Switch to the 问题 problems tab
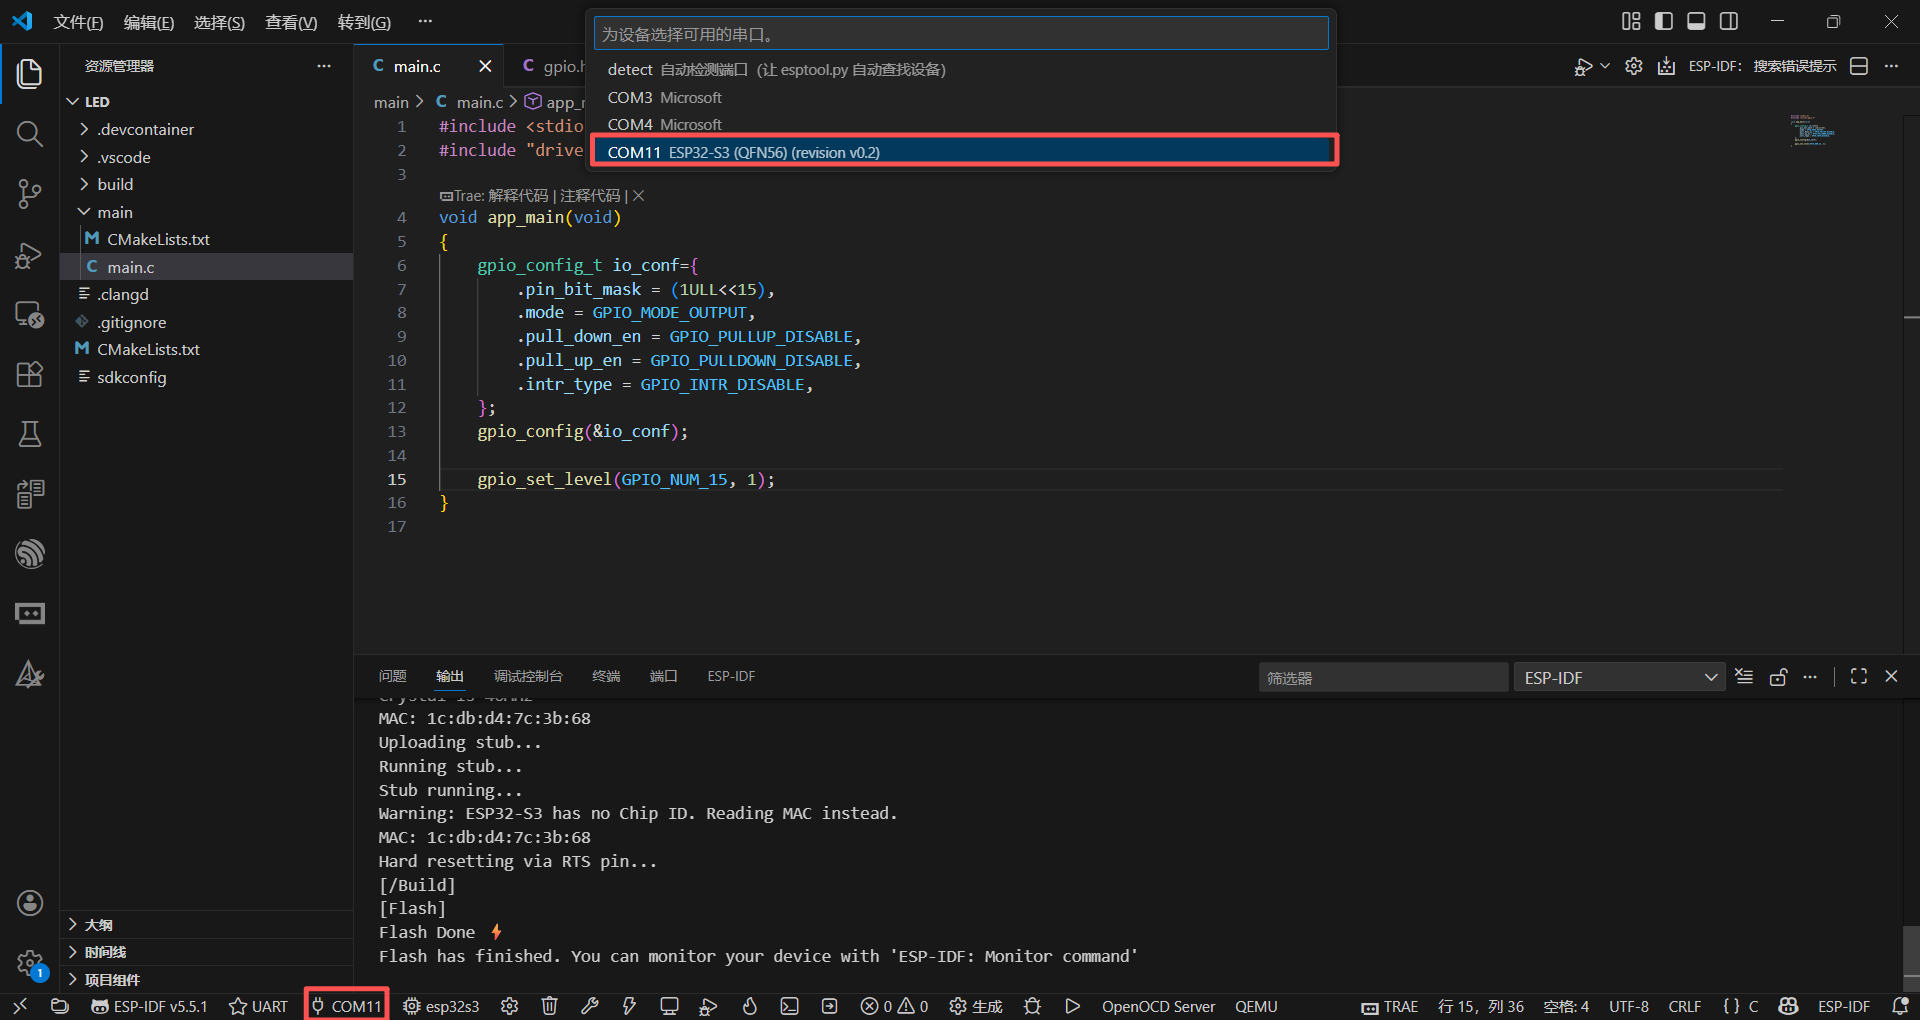 coord(392,677)
